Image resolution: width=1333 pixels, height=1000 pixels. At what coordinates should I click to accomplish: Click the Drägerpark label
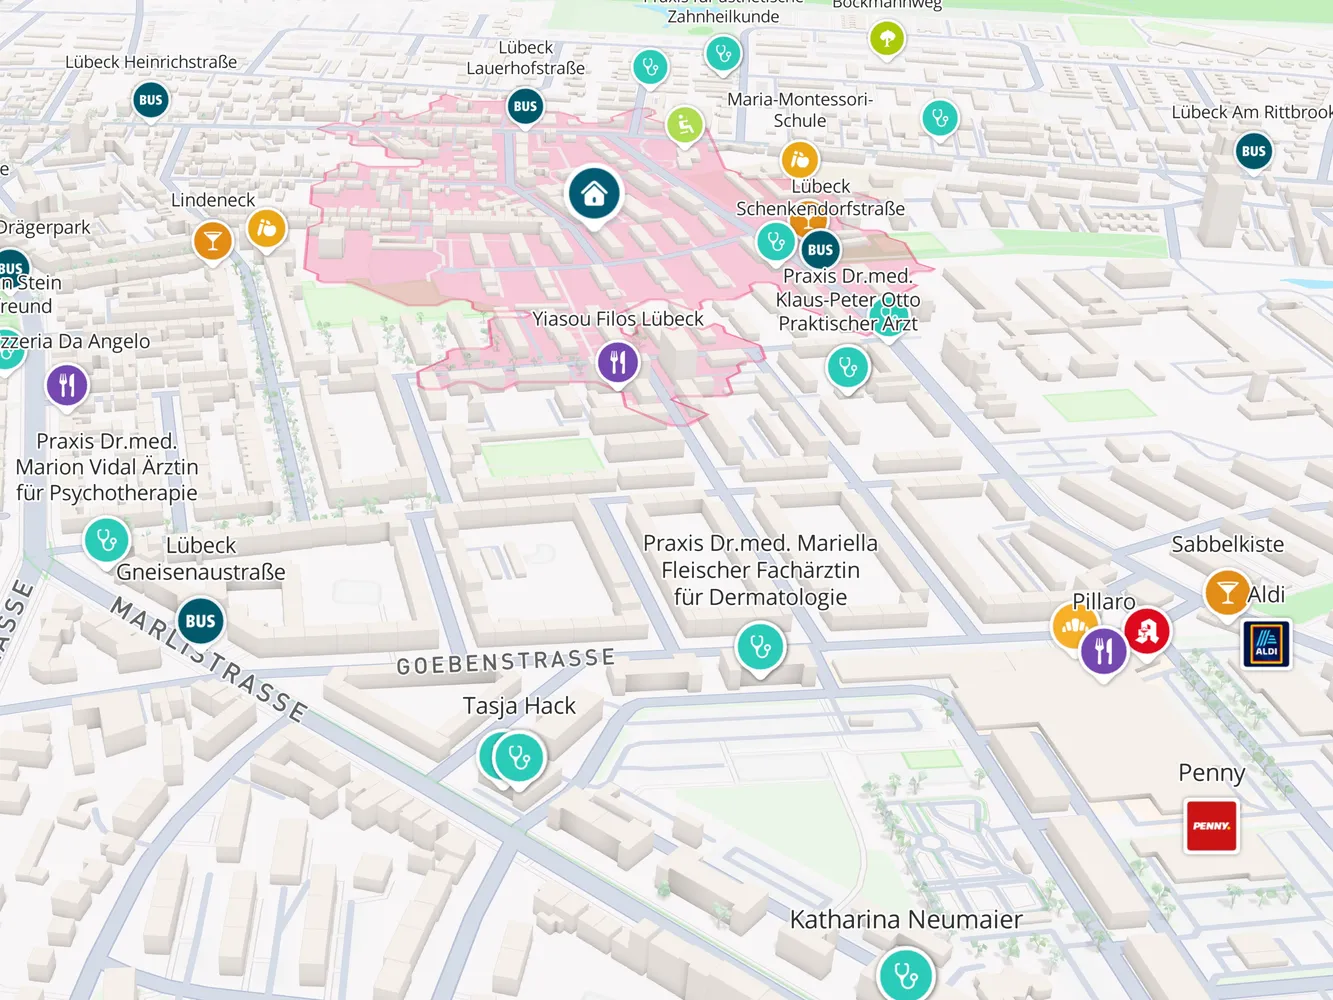(x=45, y=227)
